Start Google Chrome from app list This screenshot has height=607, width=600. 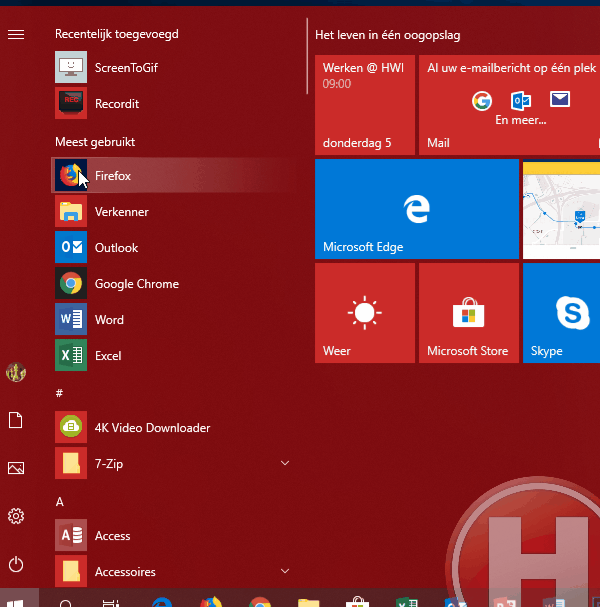[x=172, y=283]
